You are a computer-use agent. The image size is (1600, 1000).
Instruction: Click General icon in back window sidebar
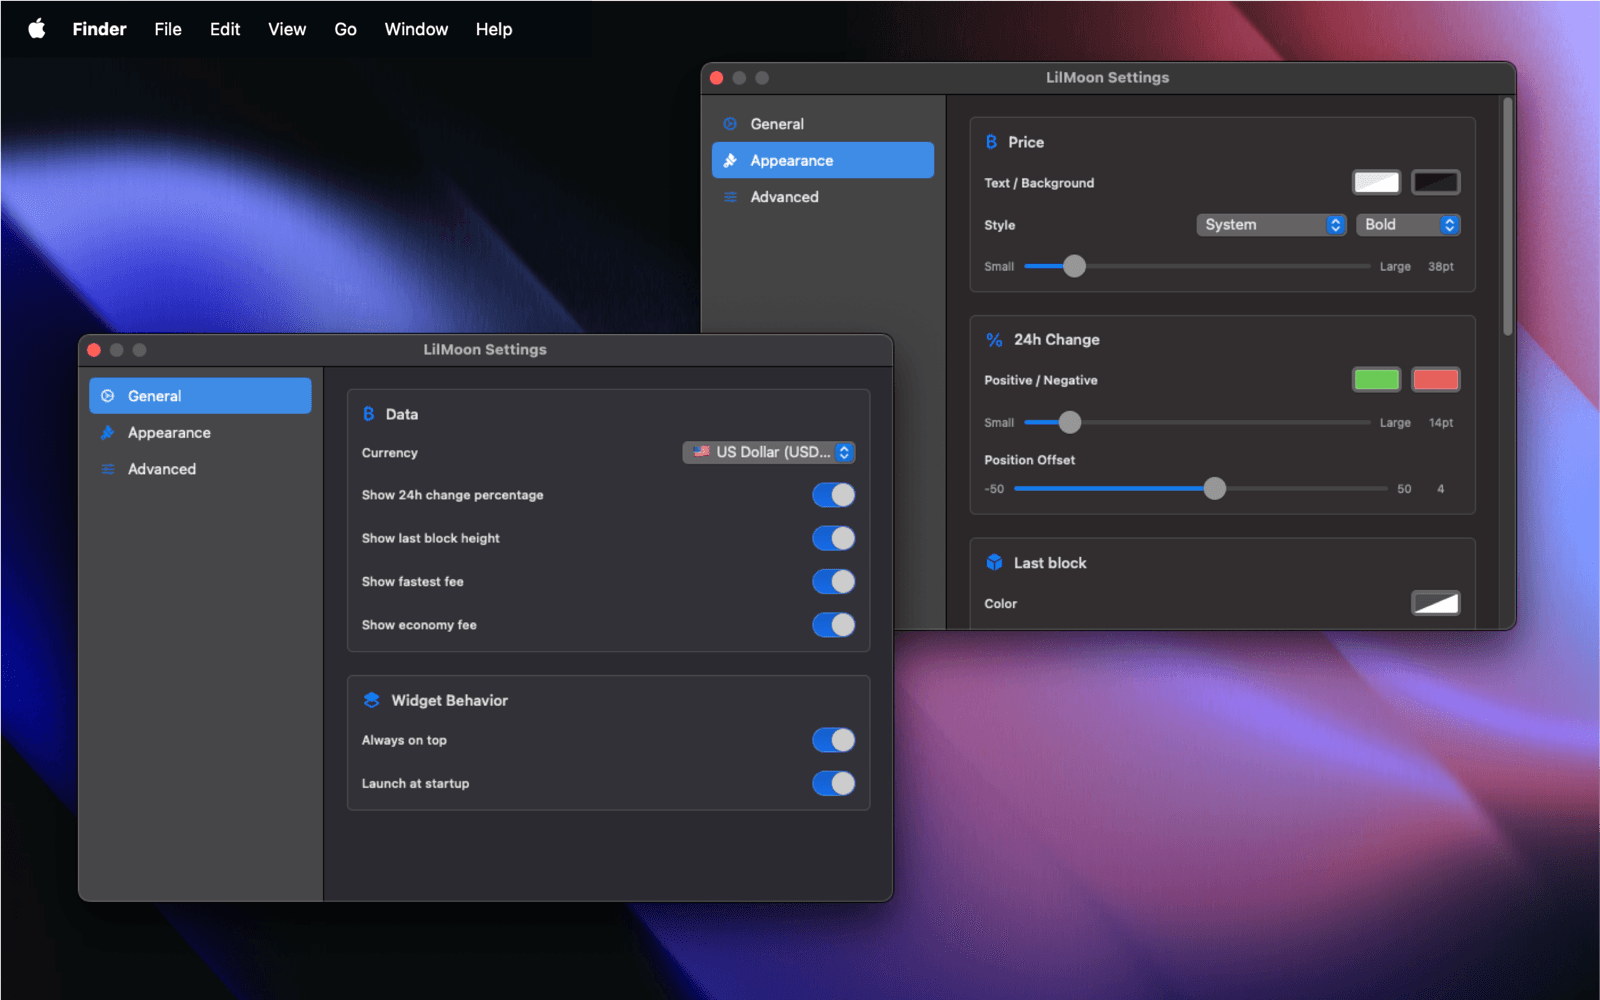pos(730,124)
